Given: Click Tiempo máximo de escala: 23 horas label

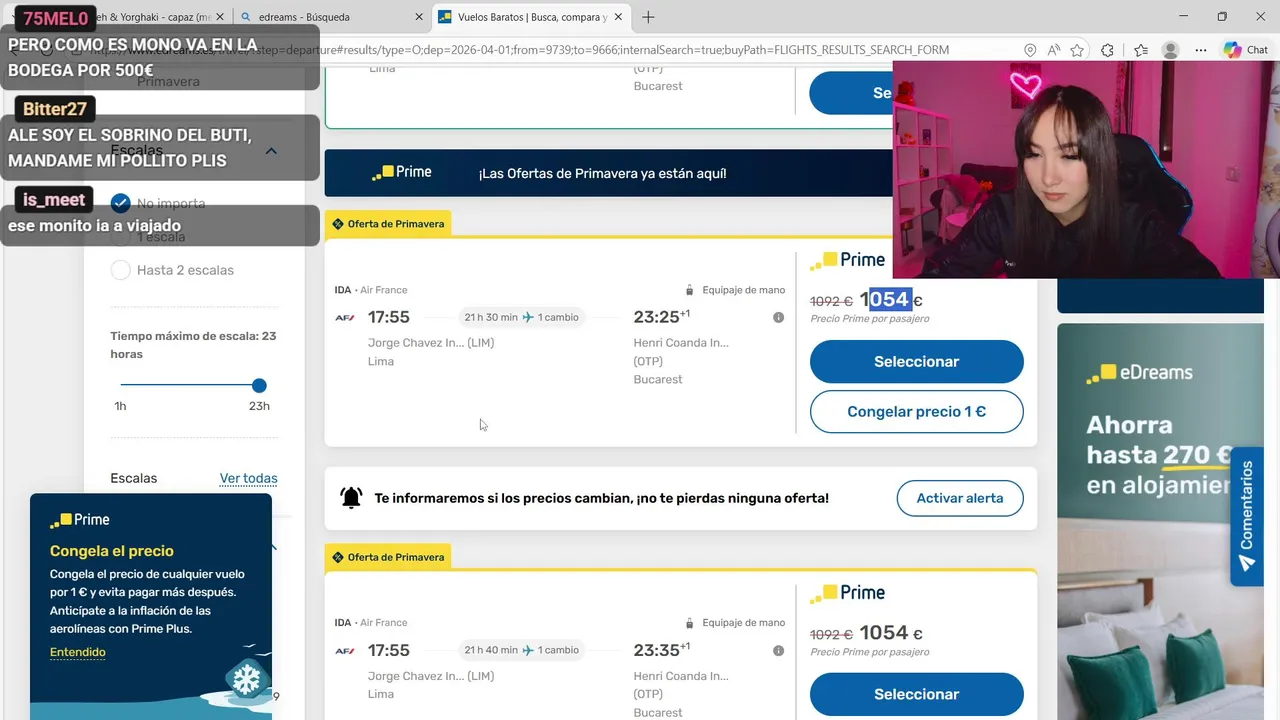Looking at the screenshot, I should pos(193,345).
